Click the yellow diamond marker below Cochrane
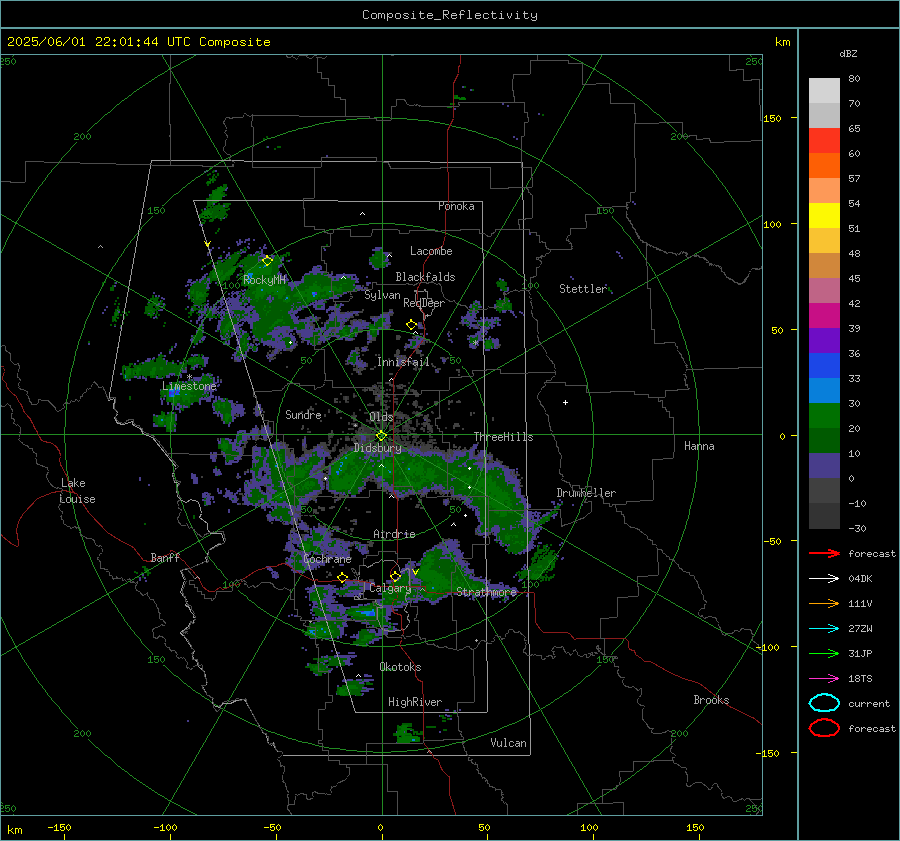 point(342,577)
